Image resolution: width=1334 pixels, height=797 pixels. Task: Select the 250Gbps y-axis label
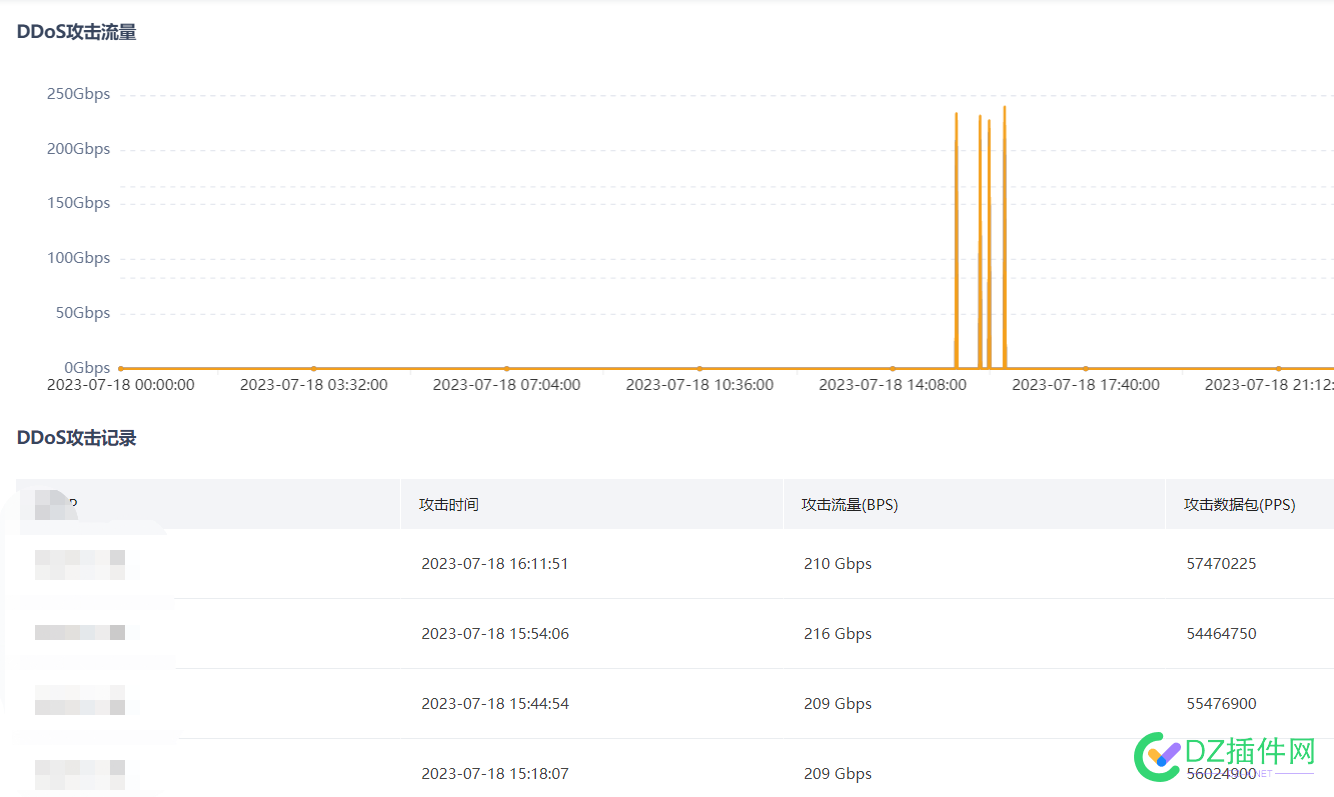coord(78,94)
